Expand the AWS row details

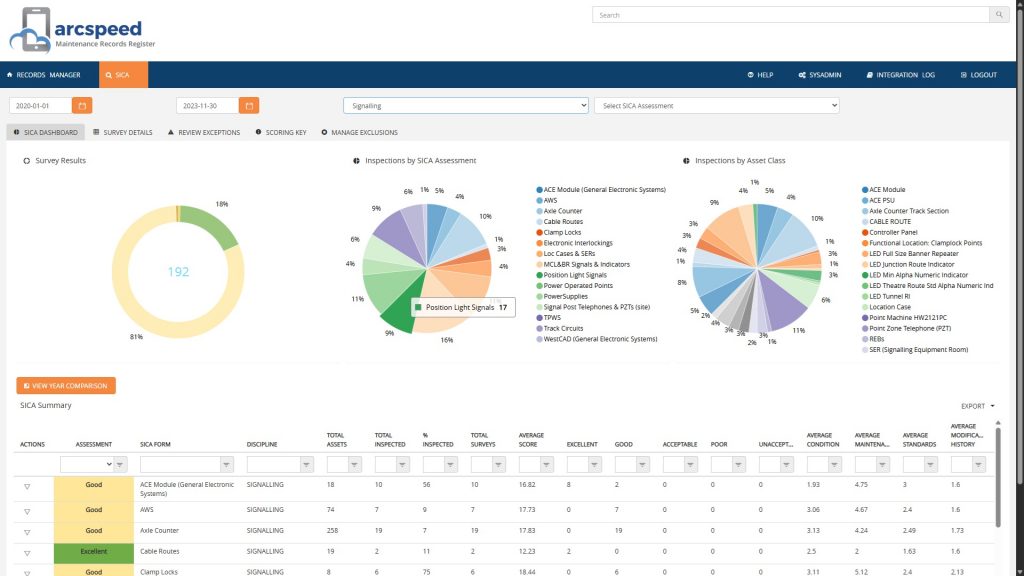coord(27,508)
